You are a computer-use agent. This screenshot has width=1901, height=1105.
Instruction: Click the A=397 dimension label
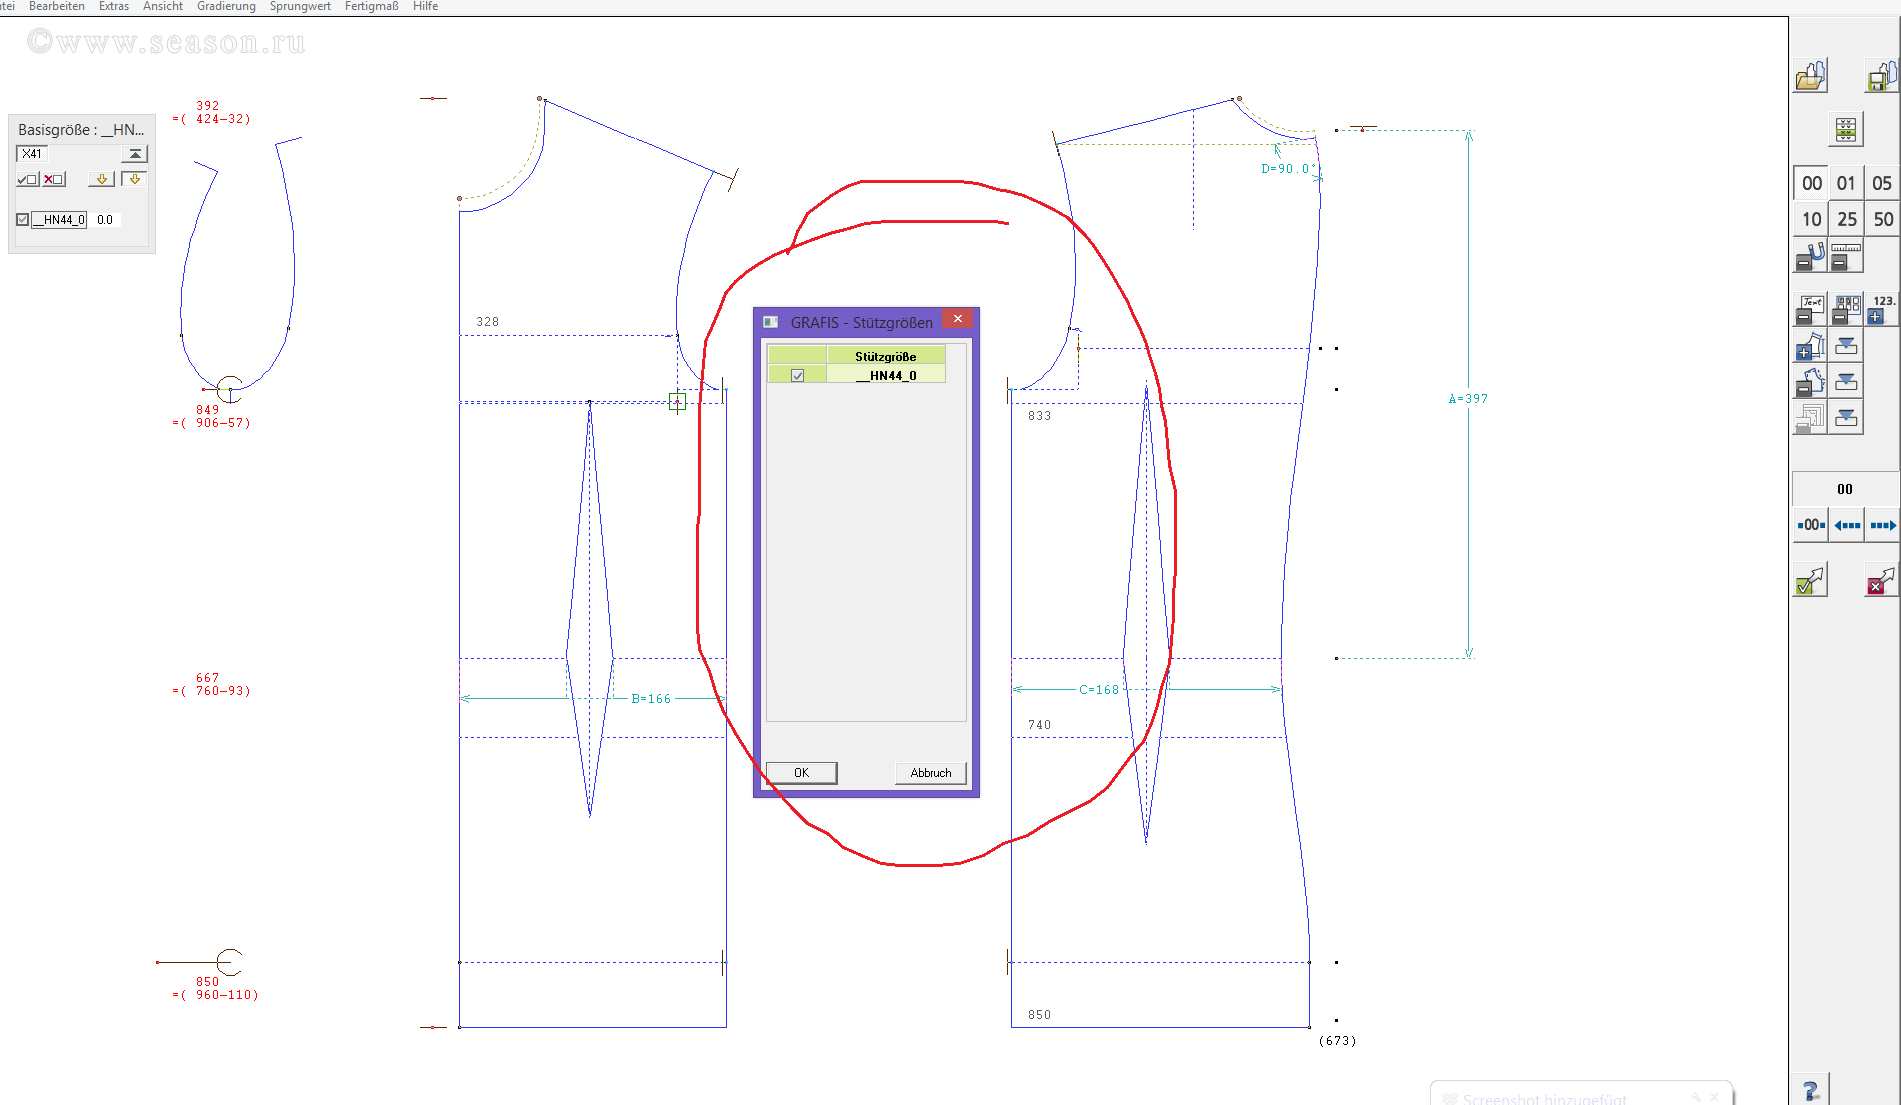[1468, 399]
